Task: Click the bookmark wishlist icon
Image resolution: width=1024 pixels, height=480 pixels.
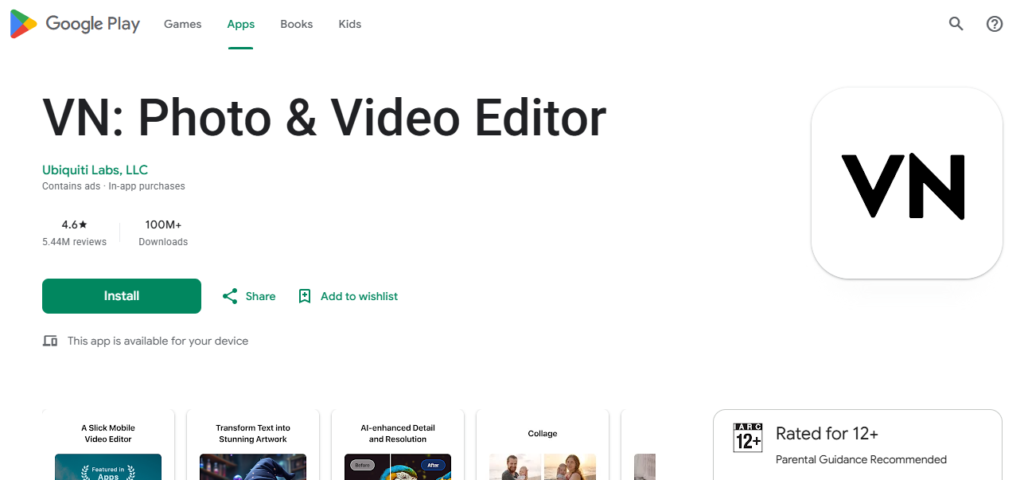Action: point(304,296)
